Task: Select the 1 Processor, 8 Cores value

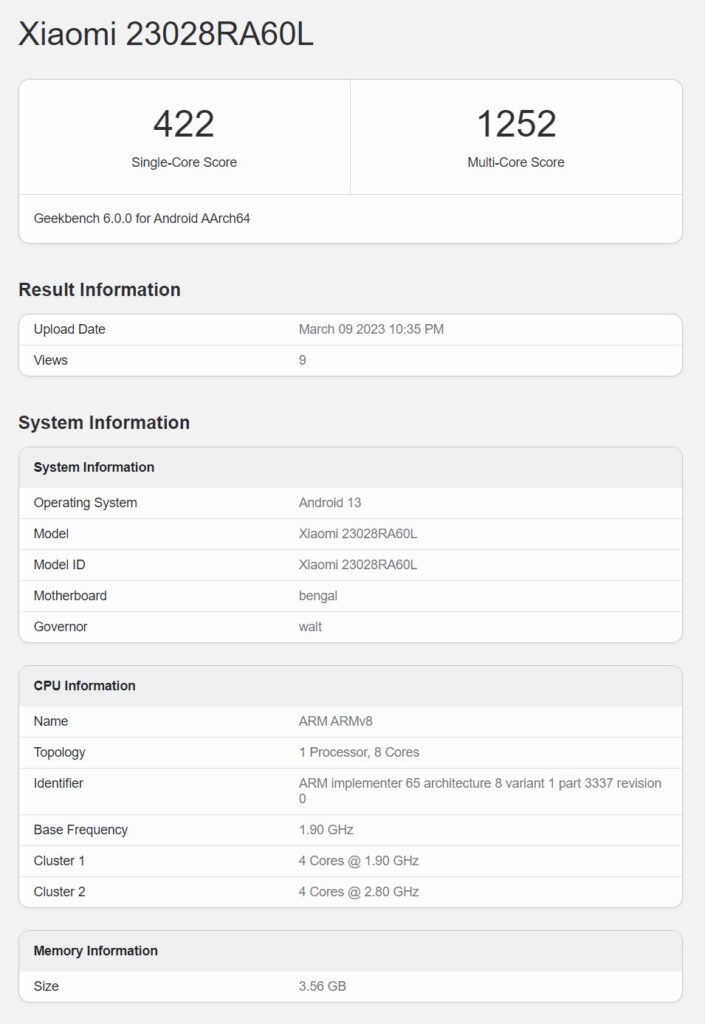Action: pyautogui.click(x=359, y=752)
